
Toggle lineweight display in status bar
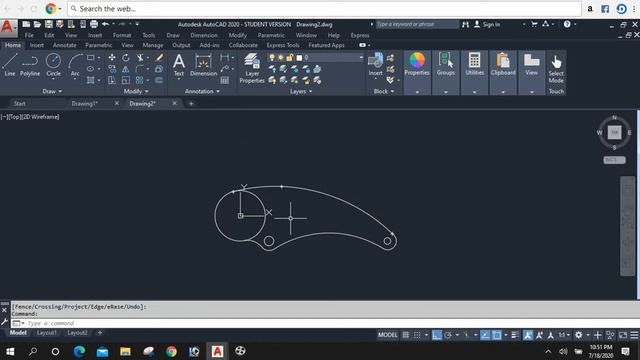click(515, 335)
